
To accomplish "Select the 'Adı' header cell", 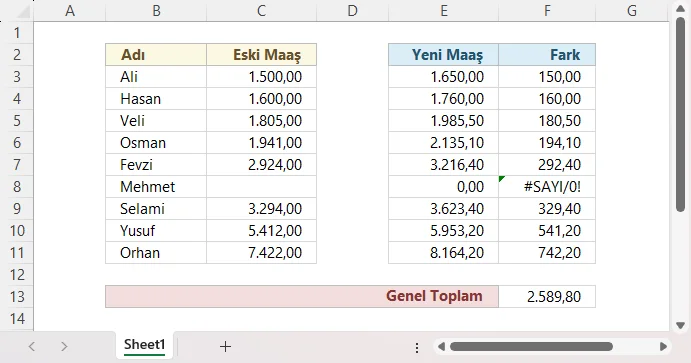I will coord(156,55).
